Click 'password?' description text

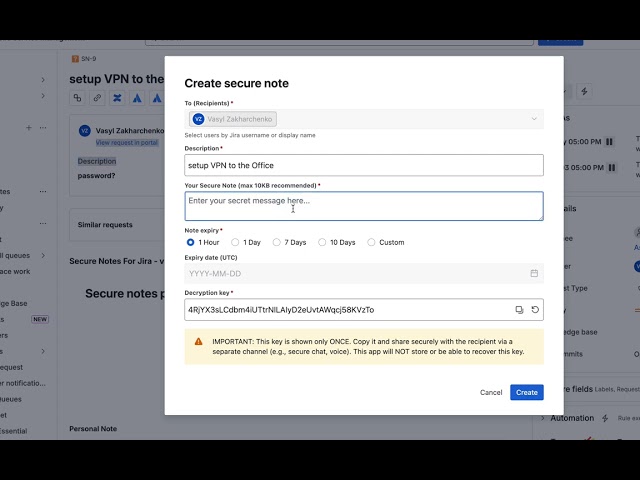pos(96,176)
